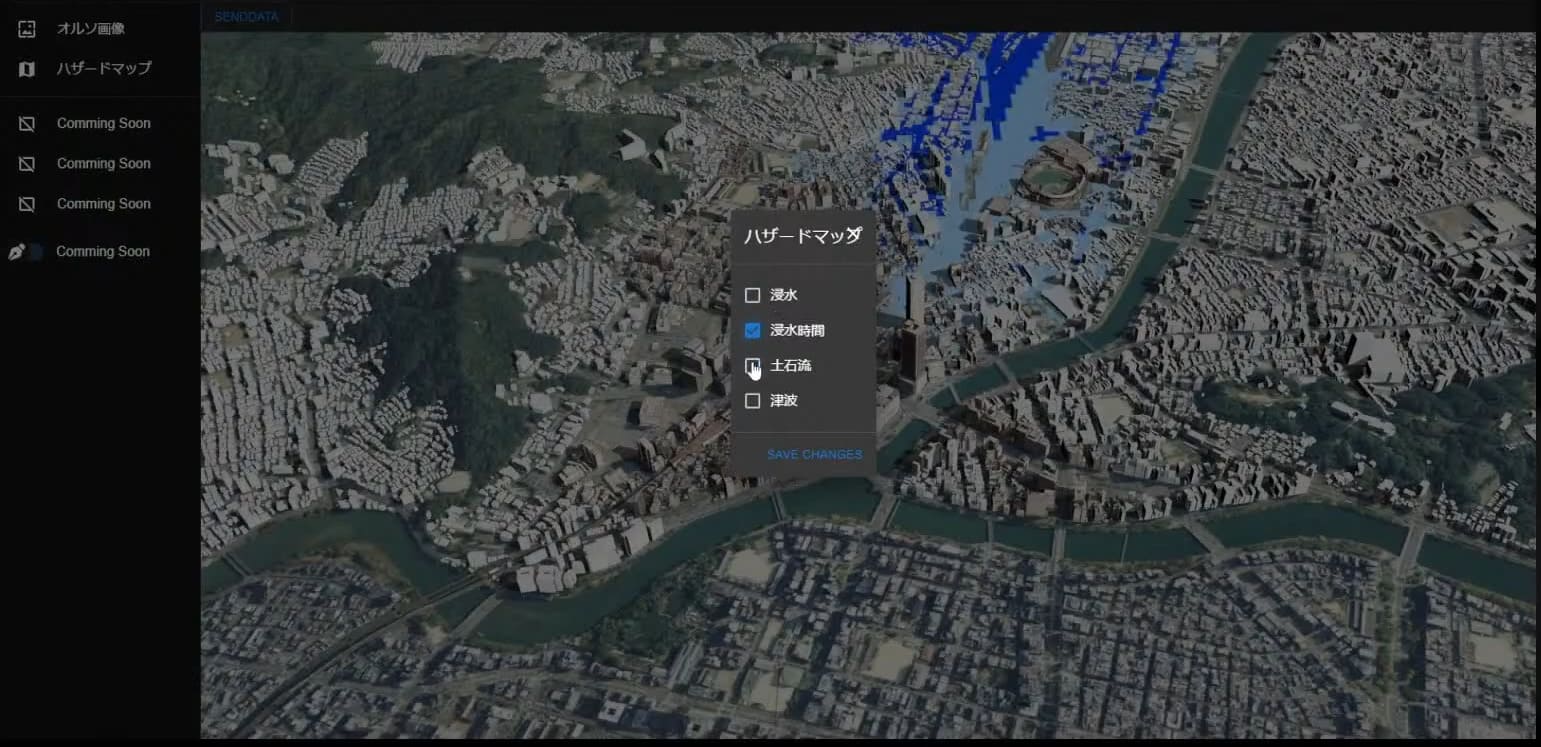This screenshot has width=1541, height=747.
Task: Open the SENDDATA tab at top
Action: click(247, 17)
